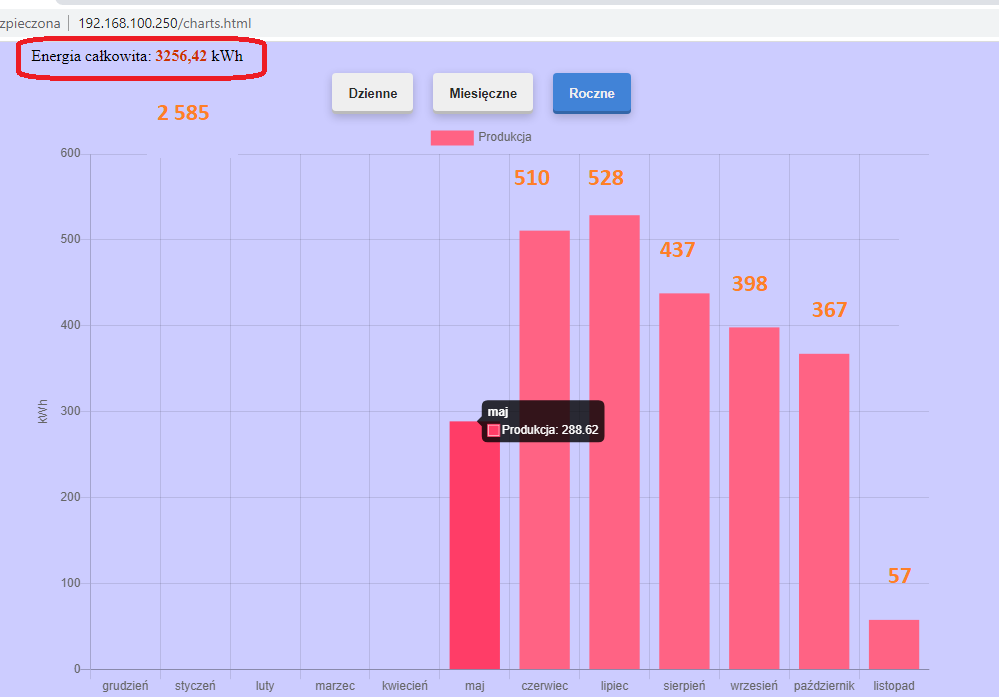The width and height of the screenshot is (999, 697).
Task: Click the orange 2 585 annotation
Action: (183, 113)
